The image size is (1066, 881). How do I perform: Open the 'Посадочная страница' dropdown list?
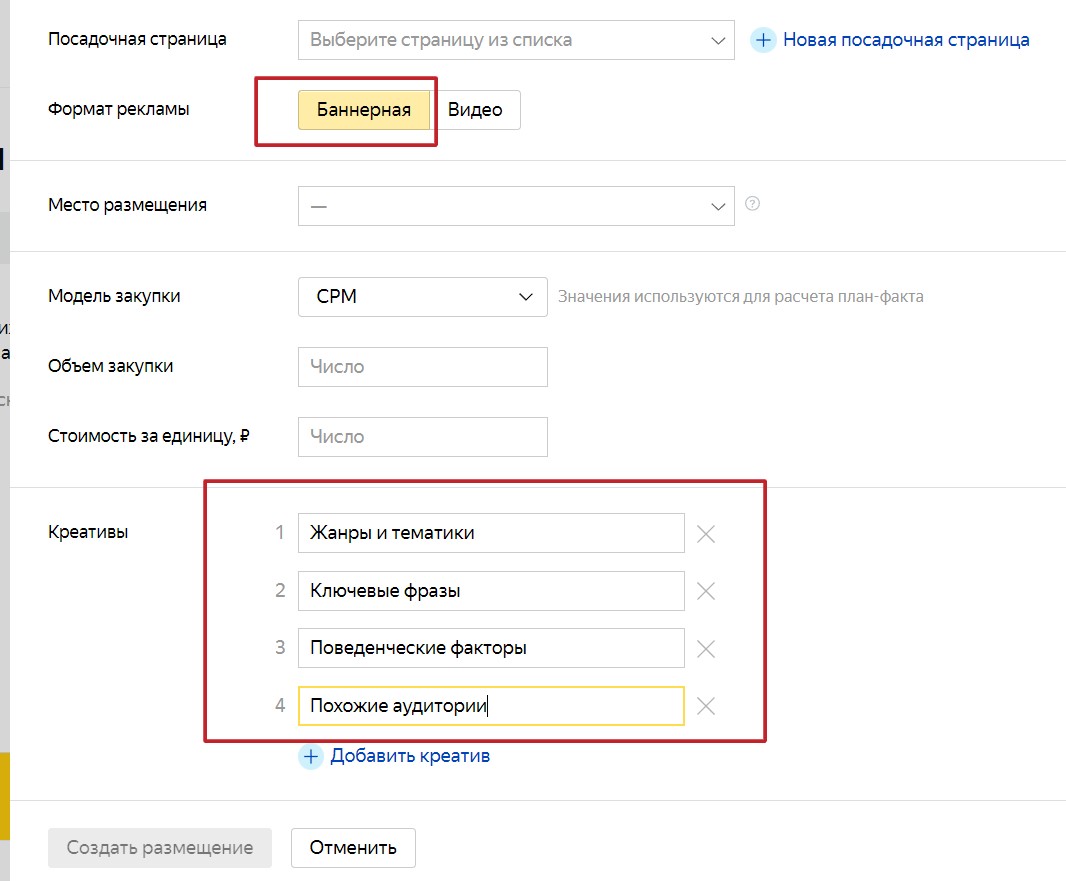pos(516,41)
